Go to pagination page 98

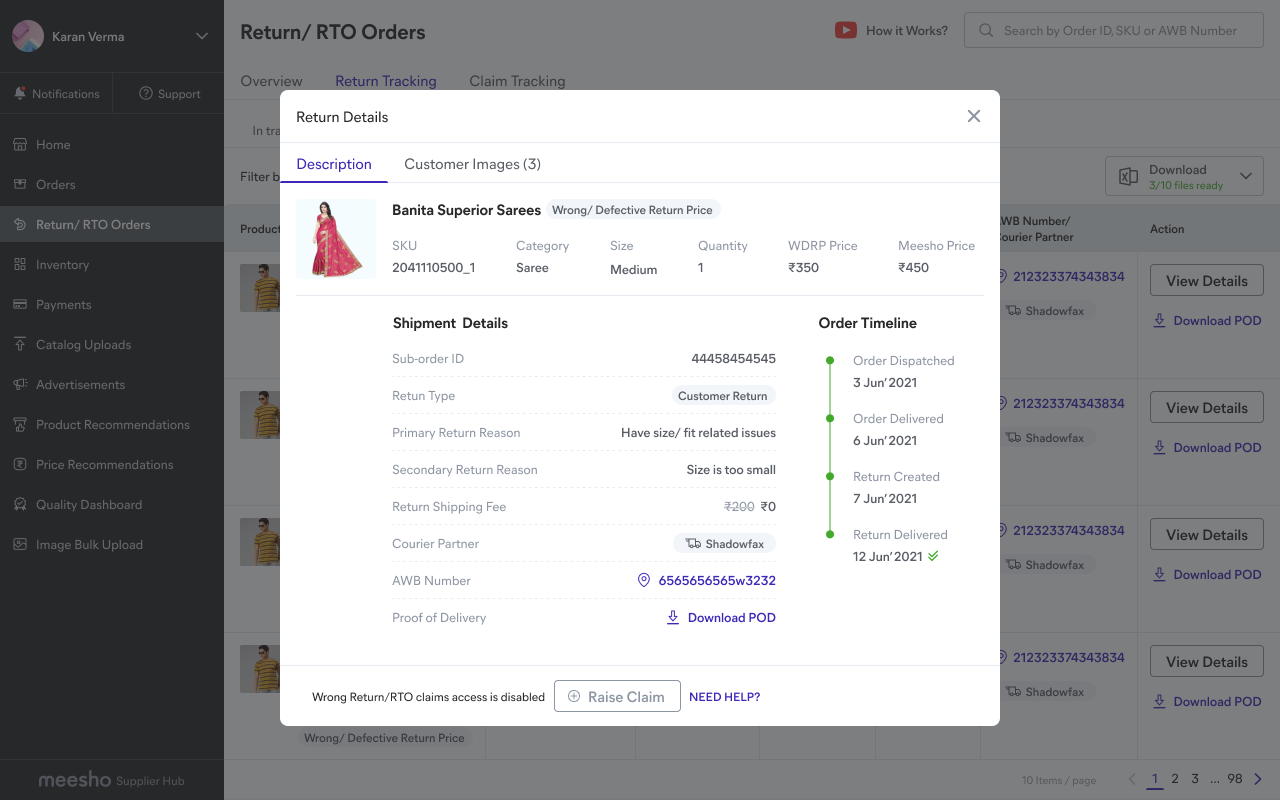pyautogui.click(x=1235, y=779)
